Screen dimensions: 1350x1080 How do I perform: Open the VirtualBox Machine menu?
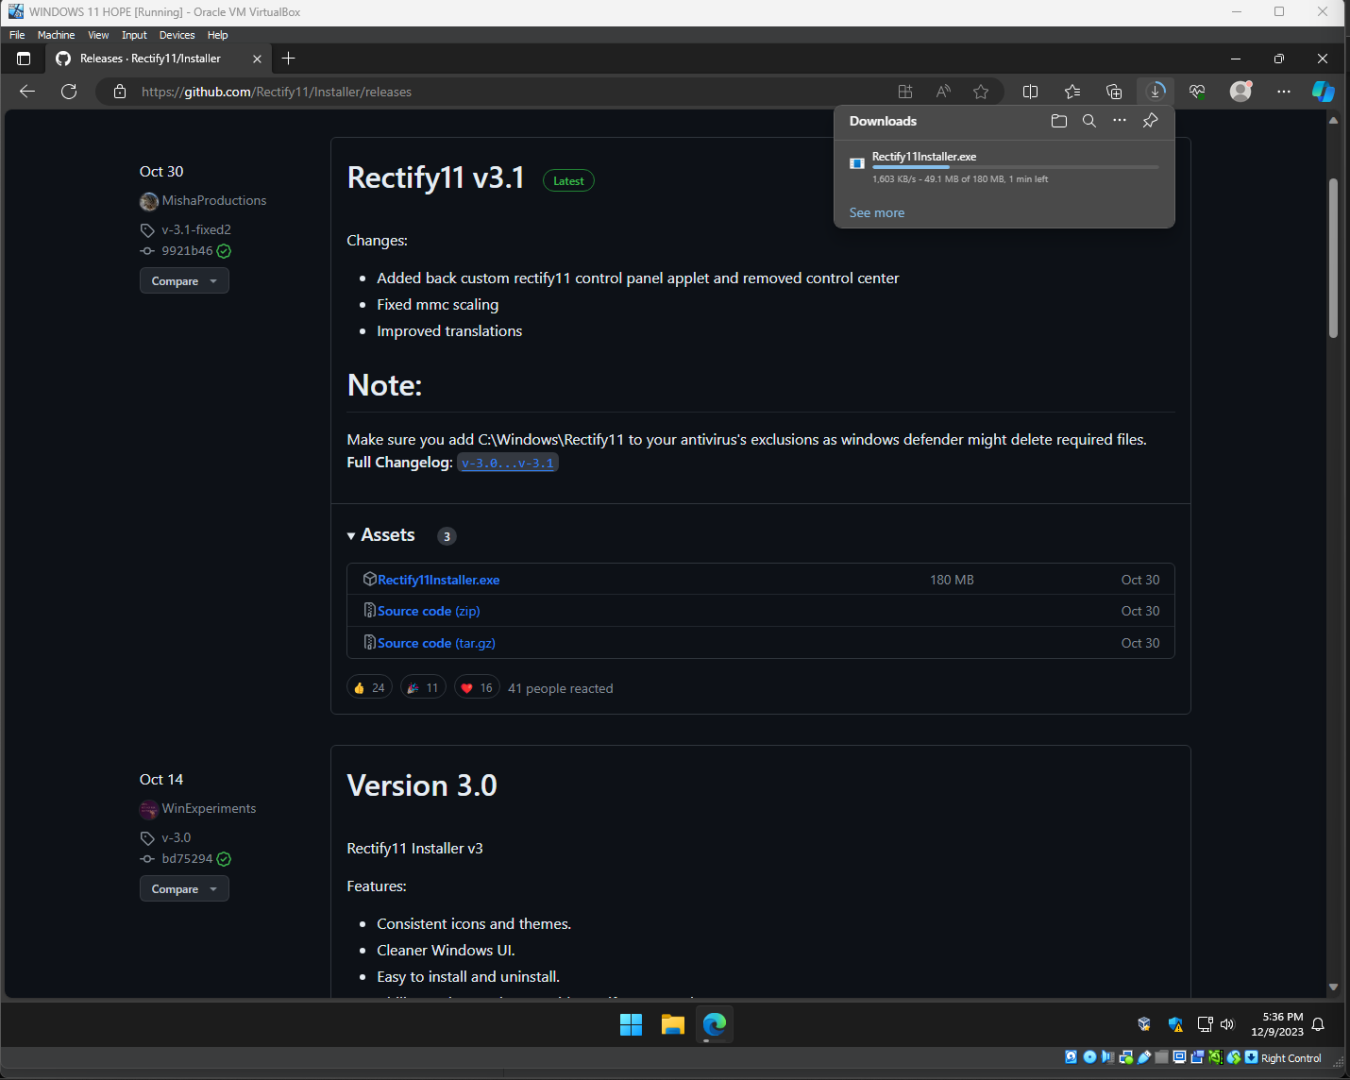click(x=56, y=35)
